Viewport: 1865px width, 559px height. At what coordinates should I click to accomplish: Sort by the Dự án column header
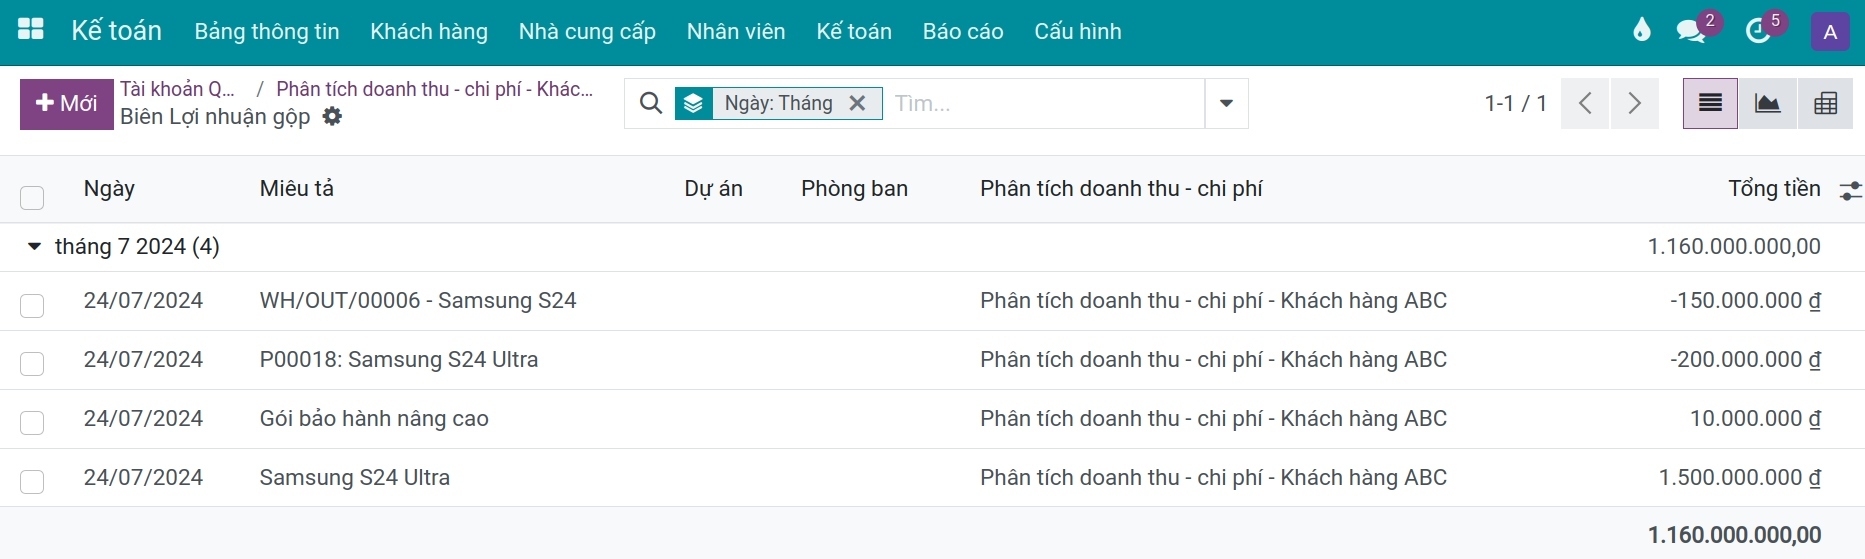[x=713, y=189]
